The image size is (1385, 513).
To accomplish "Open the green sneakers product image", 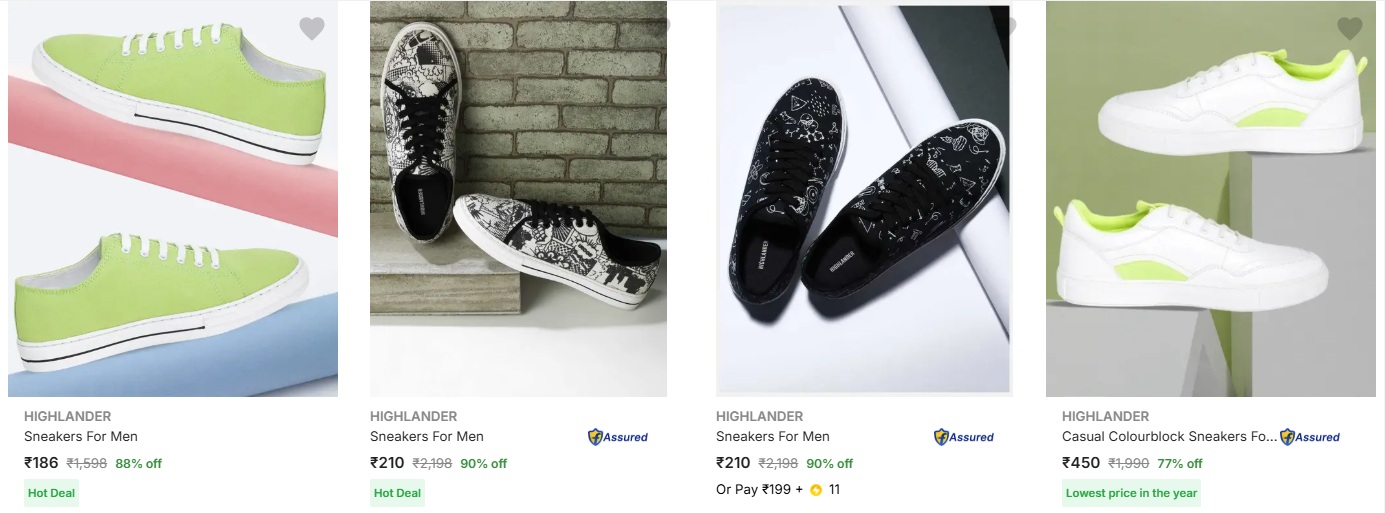I will coord(173,200).
